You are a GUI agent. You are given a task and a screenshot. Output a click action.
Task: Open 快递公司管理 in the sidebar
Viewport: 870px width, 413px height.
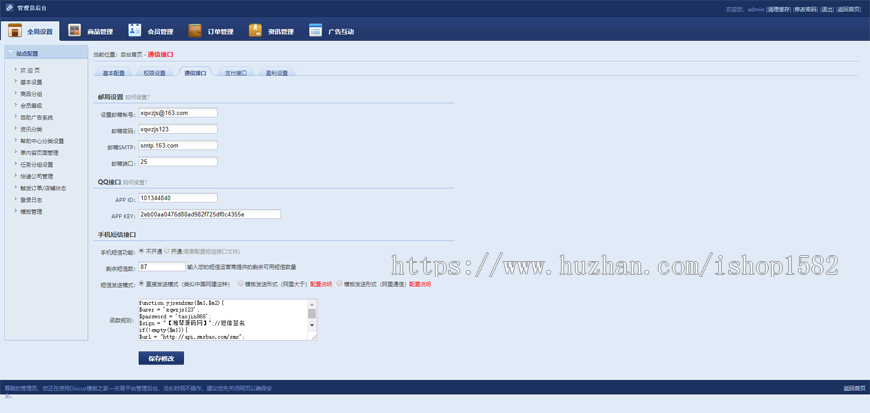(x=37, y=177)
